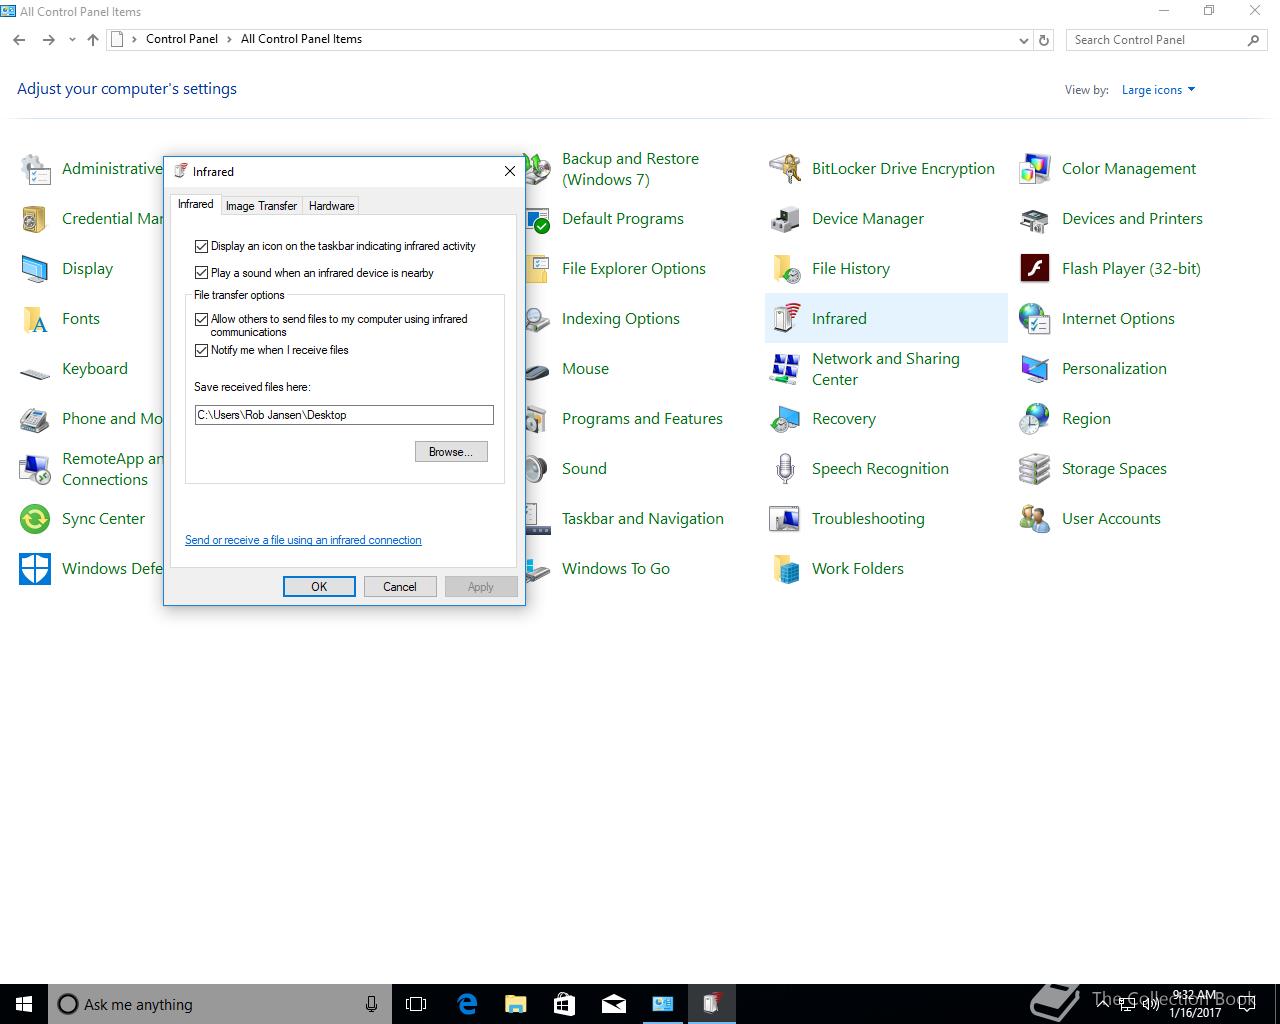Screen dimensions: 1280x1024
Task: Open the Indexing Options item
Action: coord(621,319)
